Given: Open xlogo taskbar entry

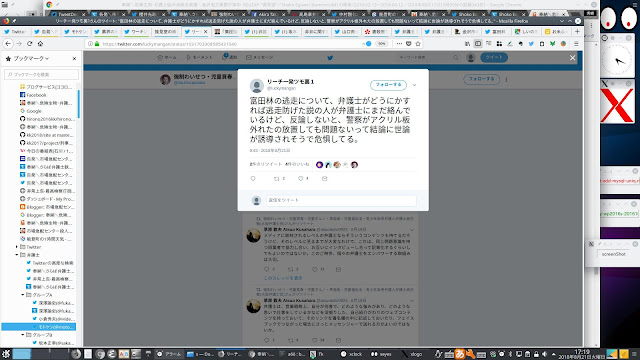Looking at the screenshot, I should pos(412,354).
